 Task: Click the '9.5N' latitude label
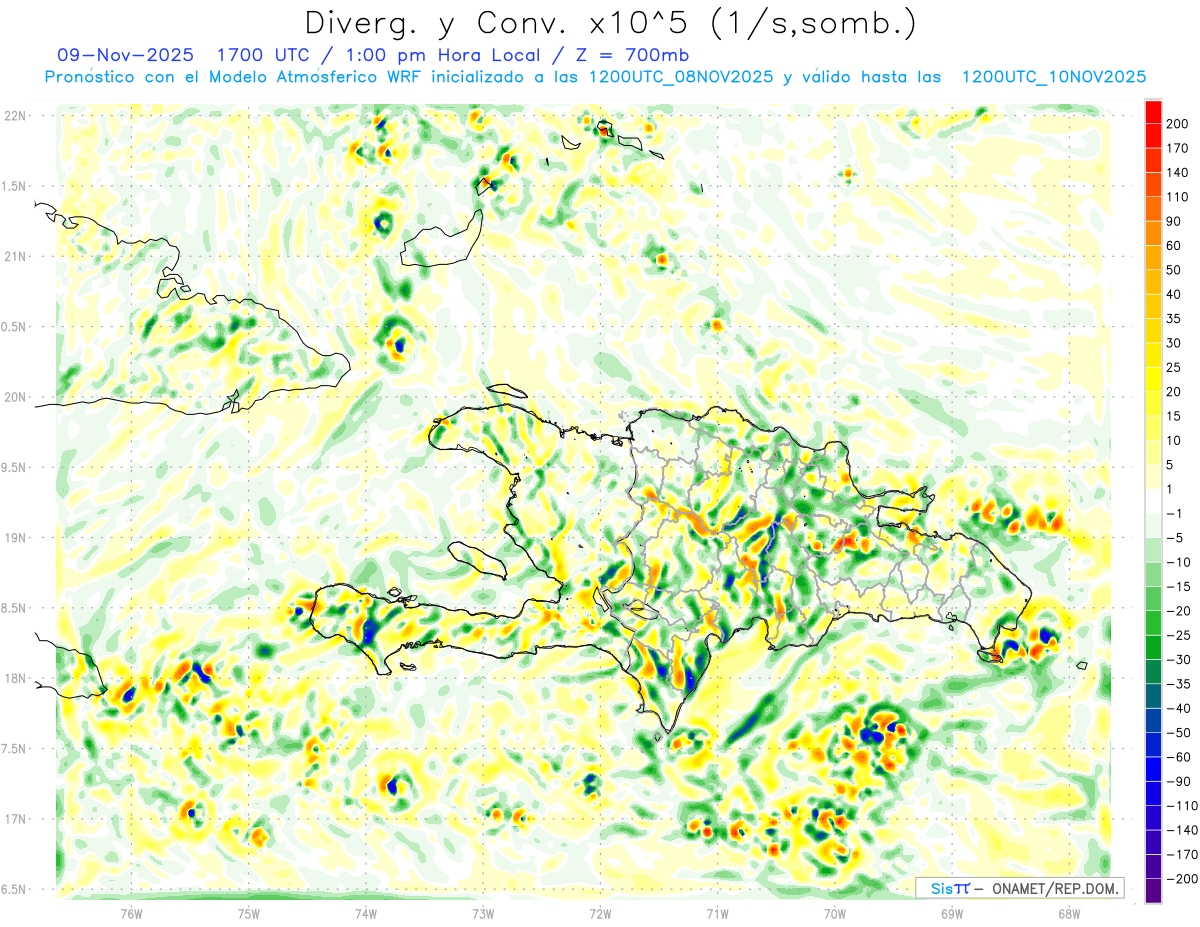point(15,467)
